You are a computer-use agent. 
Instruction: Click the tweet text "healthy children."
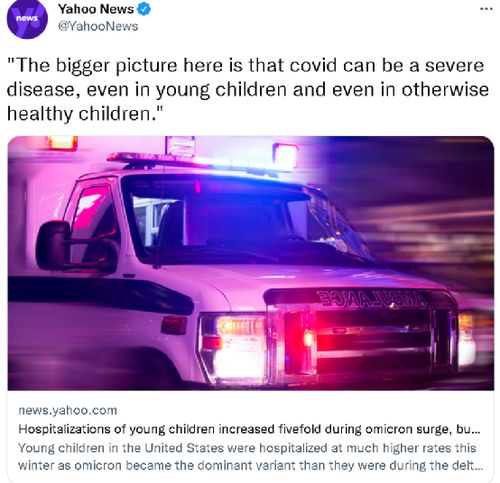pyautogui.click(x=85, y=114)
